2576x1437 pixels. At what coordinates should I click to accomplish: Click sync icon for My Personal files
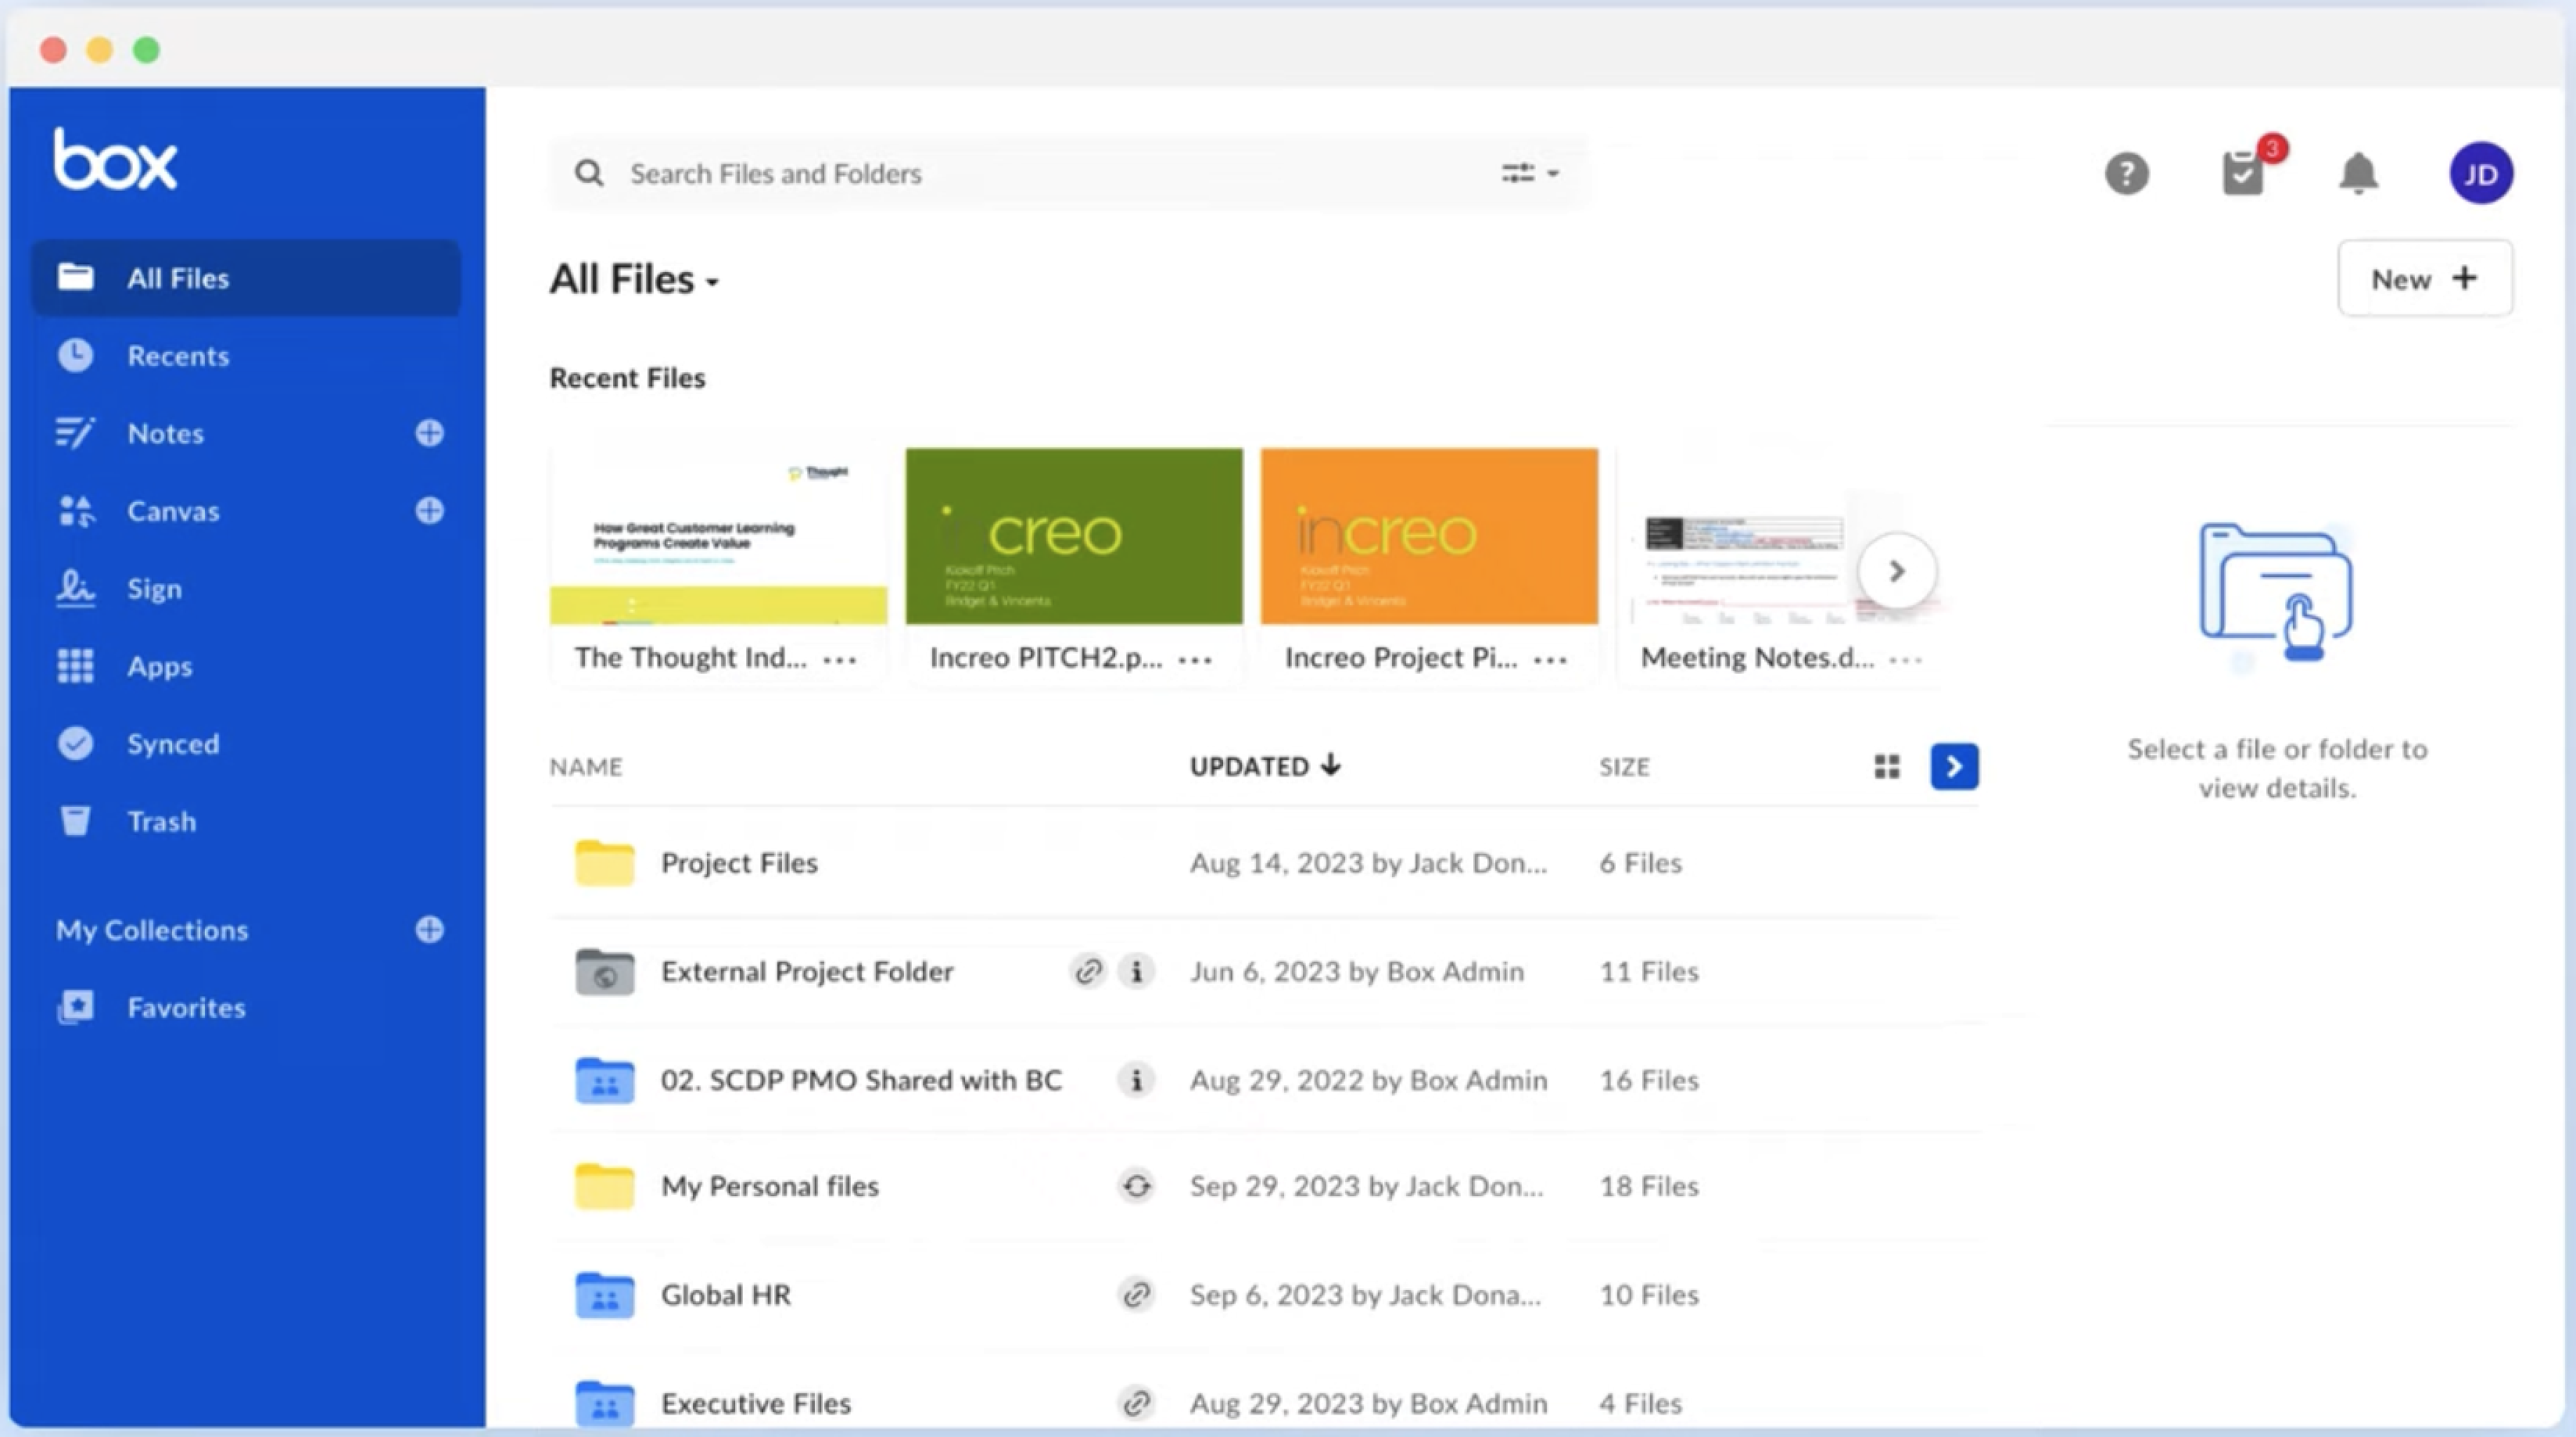click(x=1136, y=1186)
